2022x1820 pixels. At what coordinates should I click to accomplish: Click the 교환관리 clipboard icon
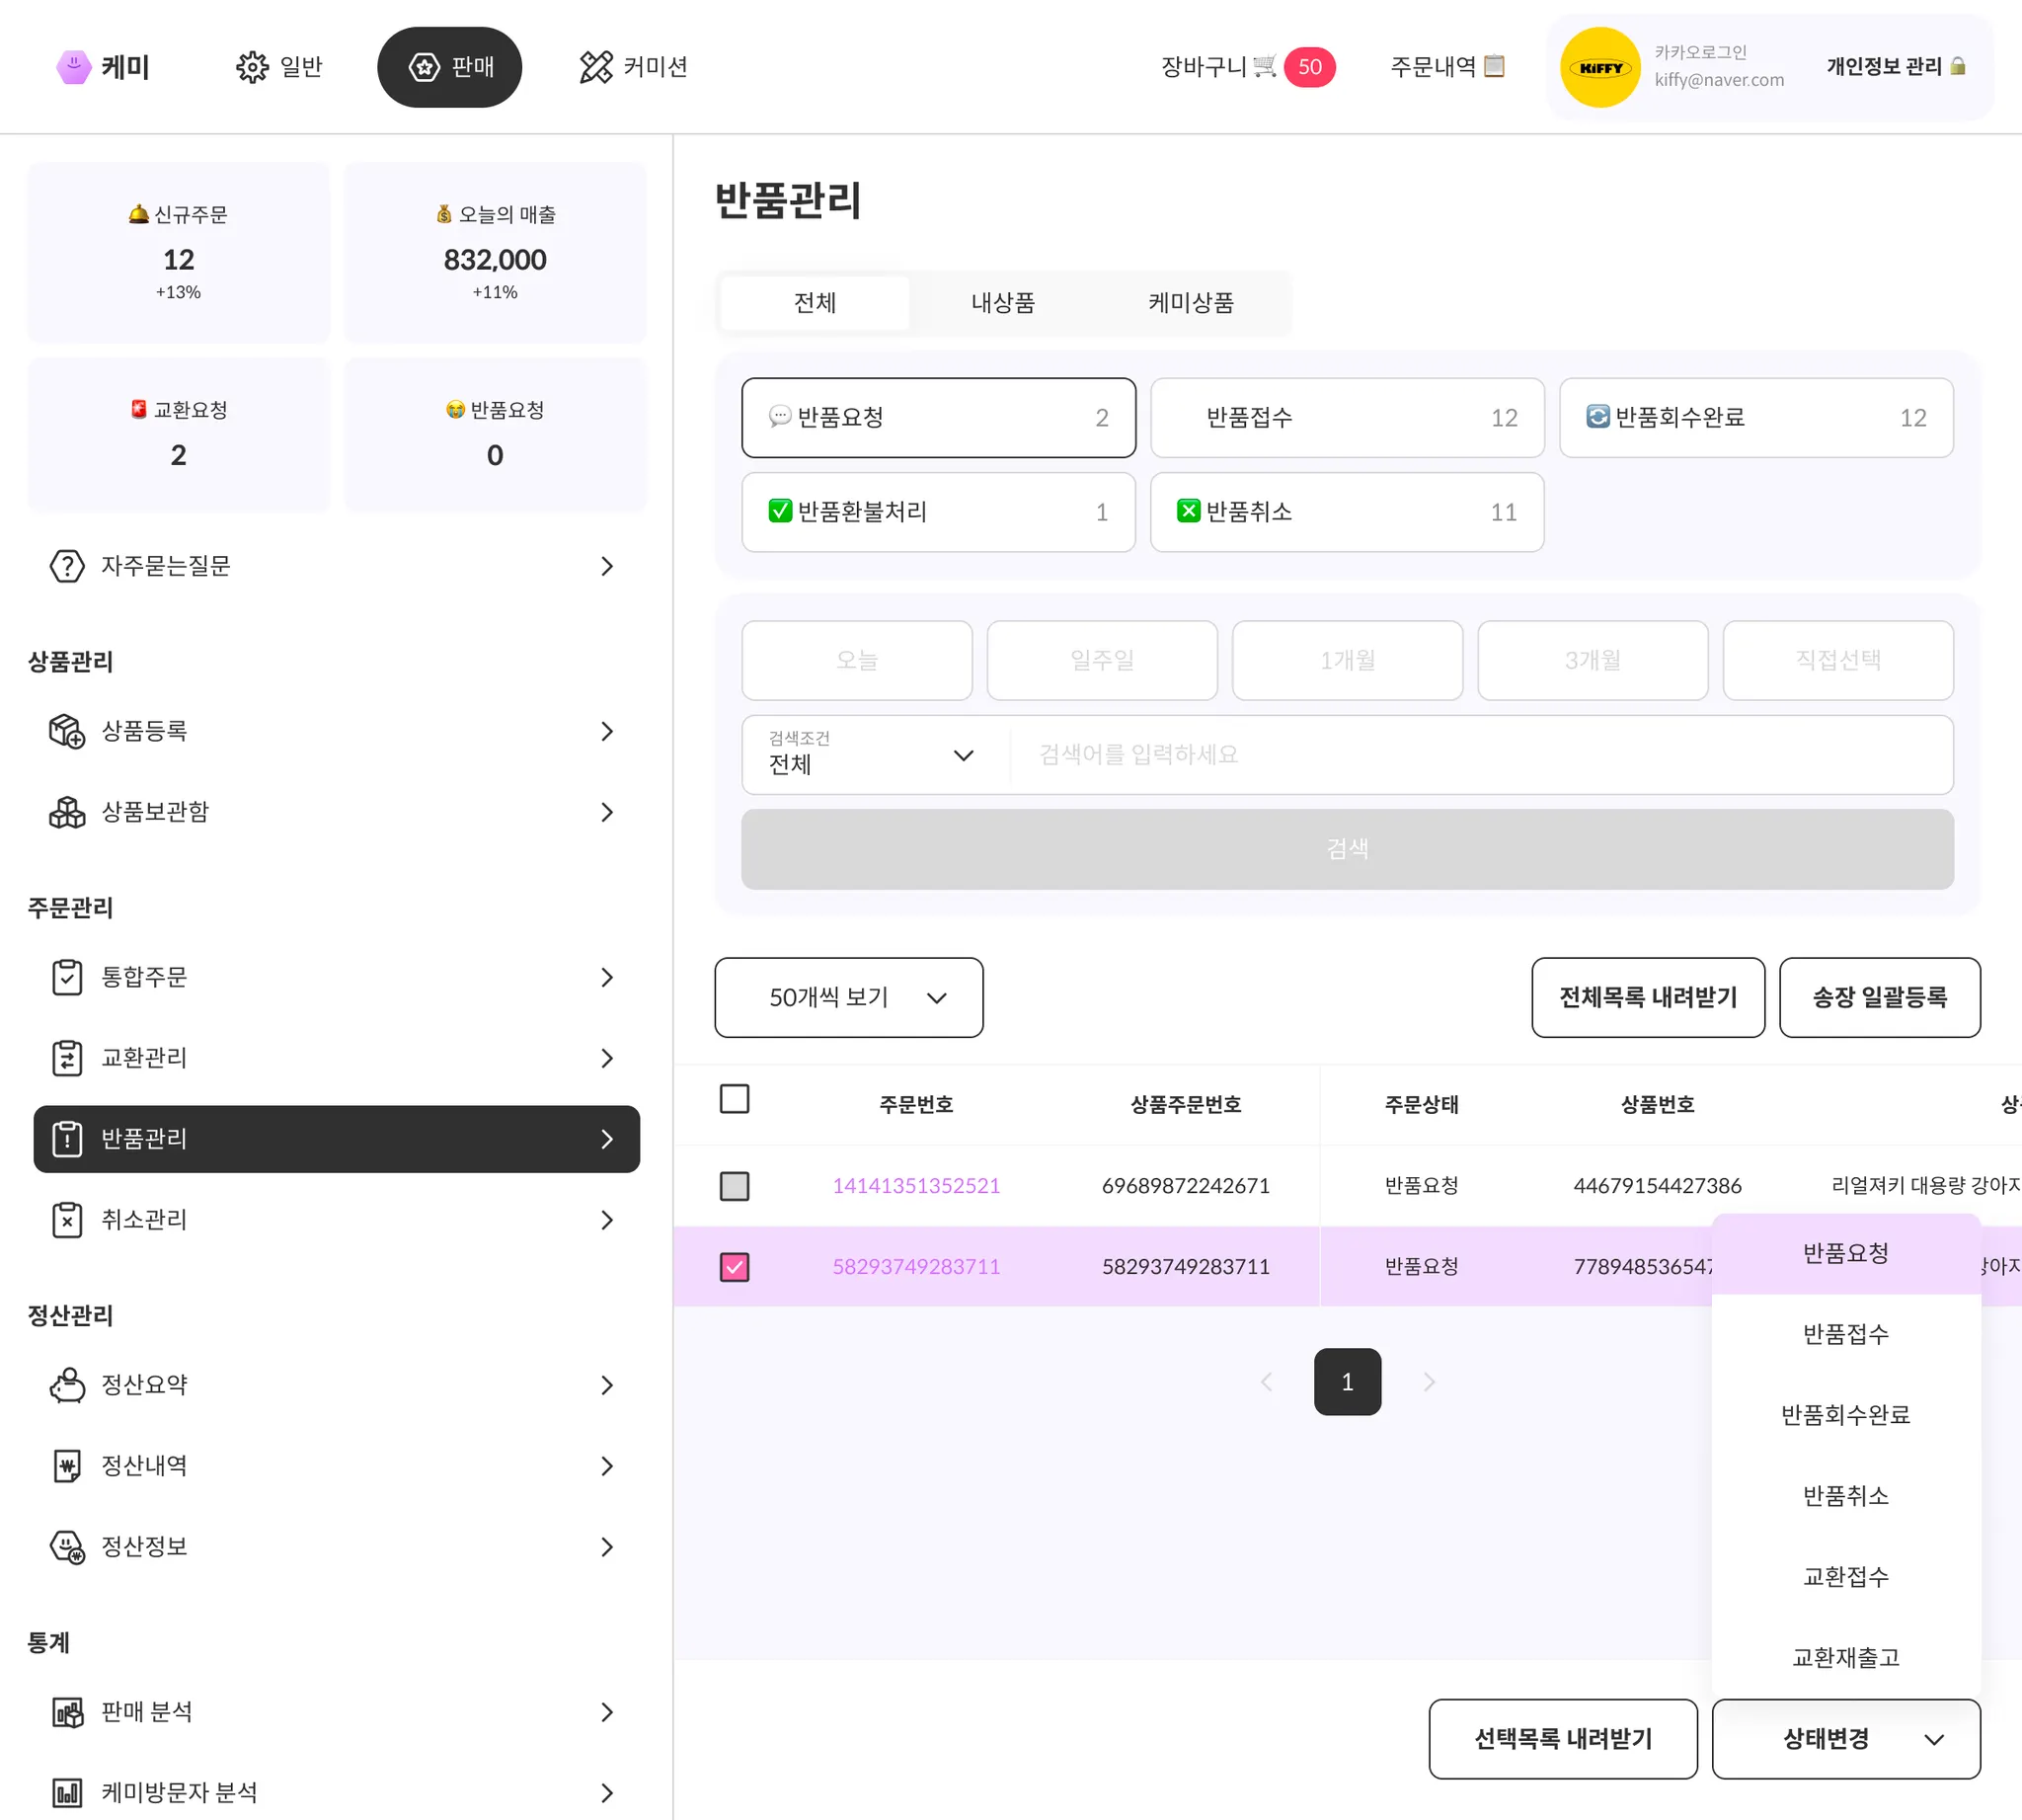(x=67, y=1058)
